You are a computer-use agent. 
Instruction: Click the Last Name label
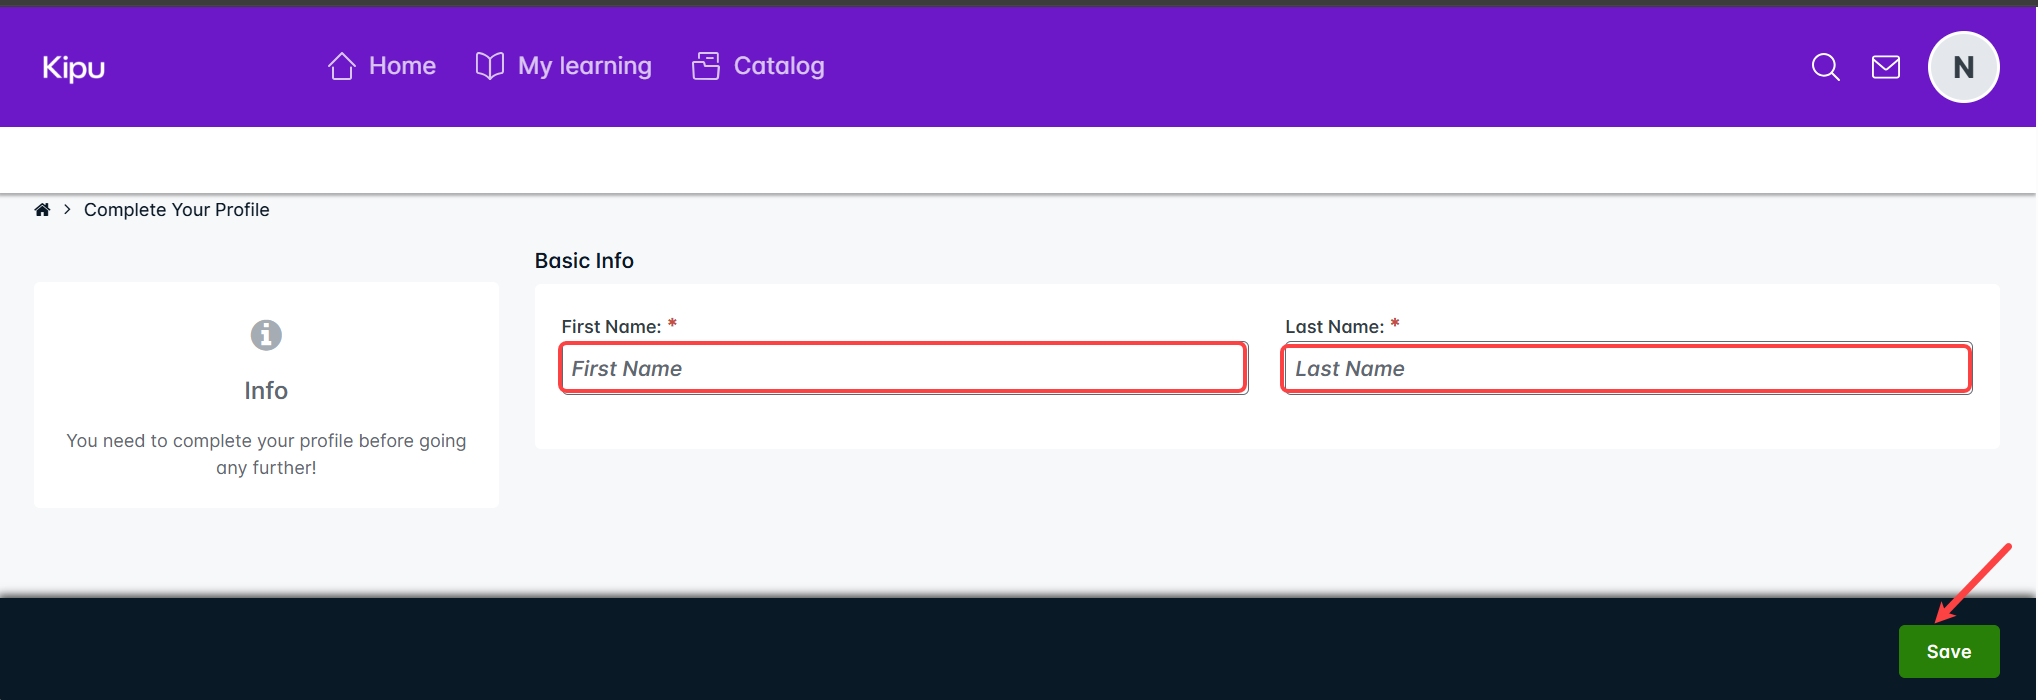point(1334,327)
